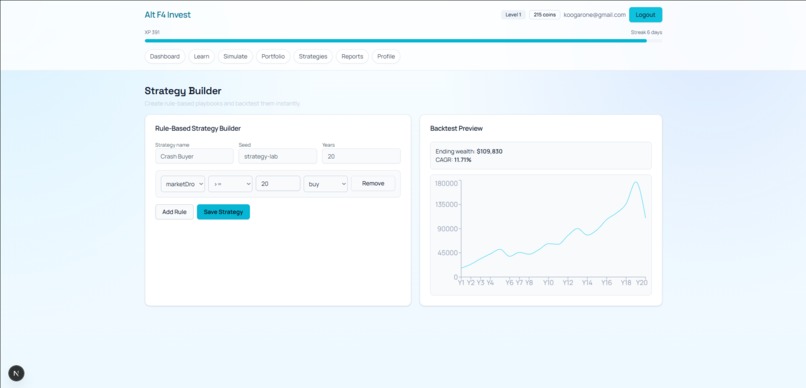Screen dimensions: 806x388
Task: Click the 180000 y-axis label
Action: coord(446,183)
